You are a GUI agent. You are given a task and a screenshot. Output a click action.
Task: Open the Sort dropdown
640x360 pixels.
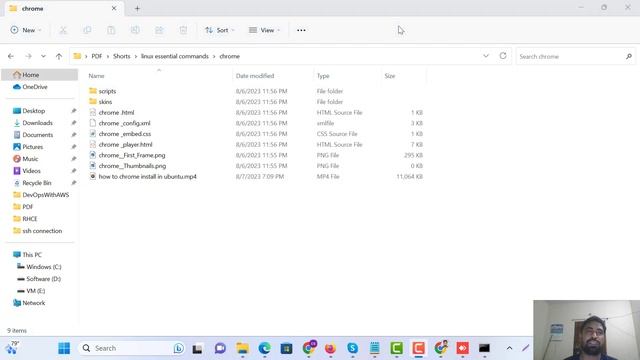pyautogui.click(x=220, y=30)
